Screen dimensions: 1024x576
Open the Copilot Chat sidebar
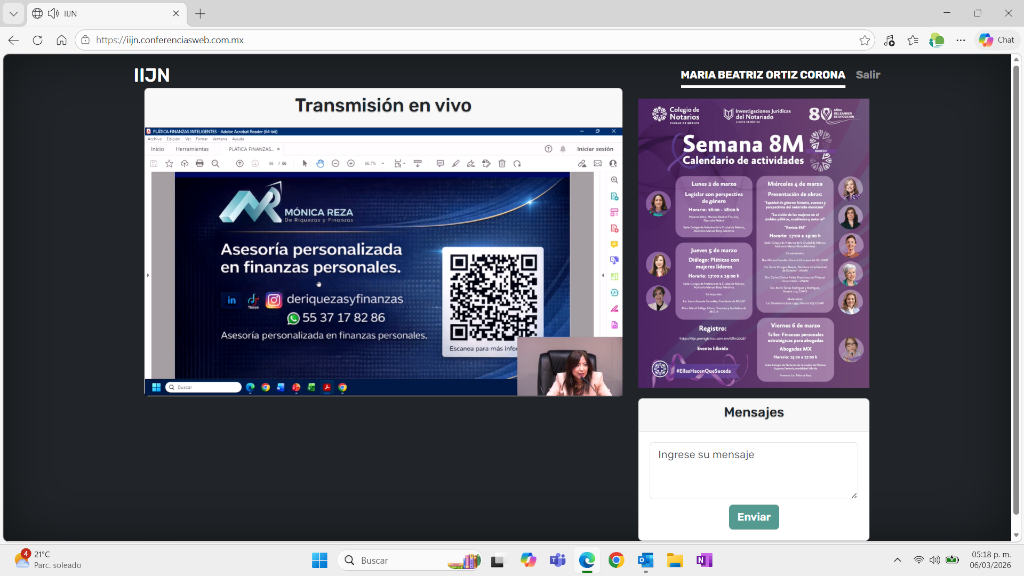click(x=997, y=40)
